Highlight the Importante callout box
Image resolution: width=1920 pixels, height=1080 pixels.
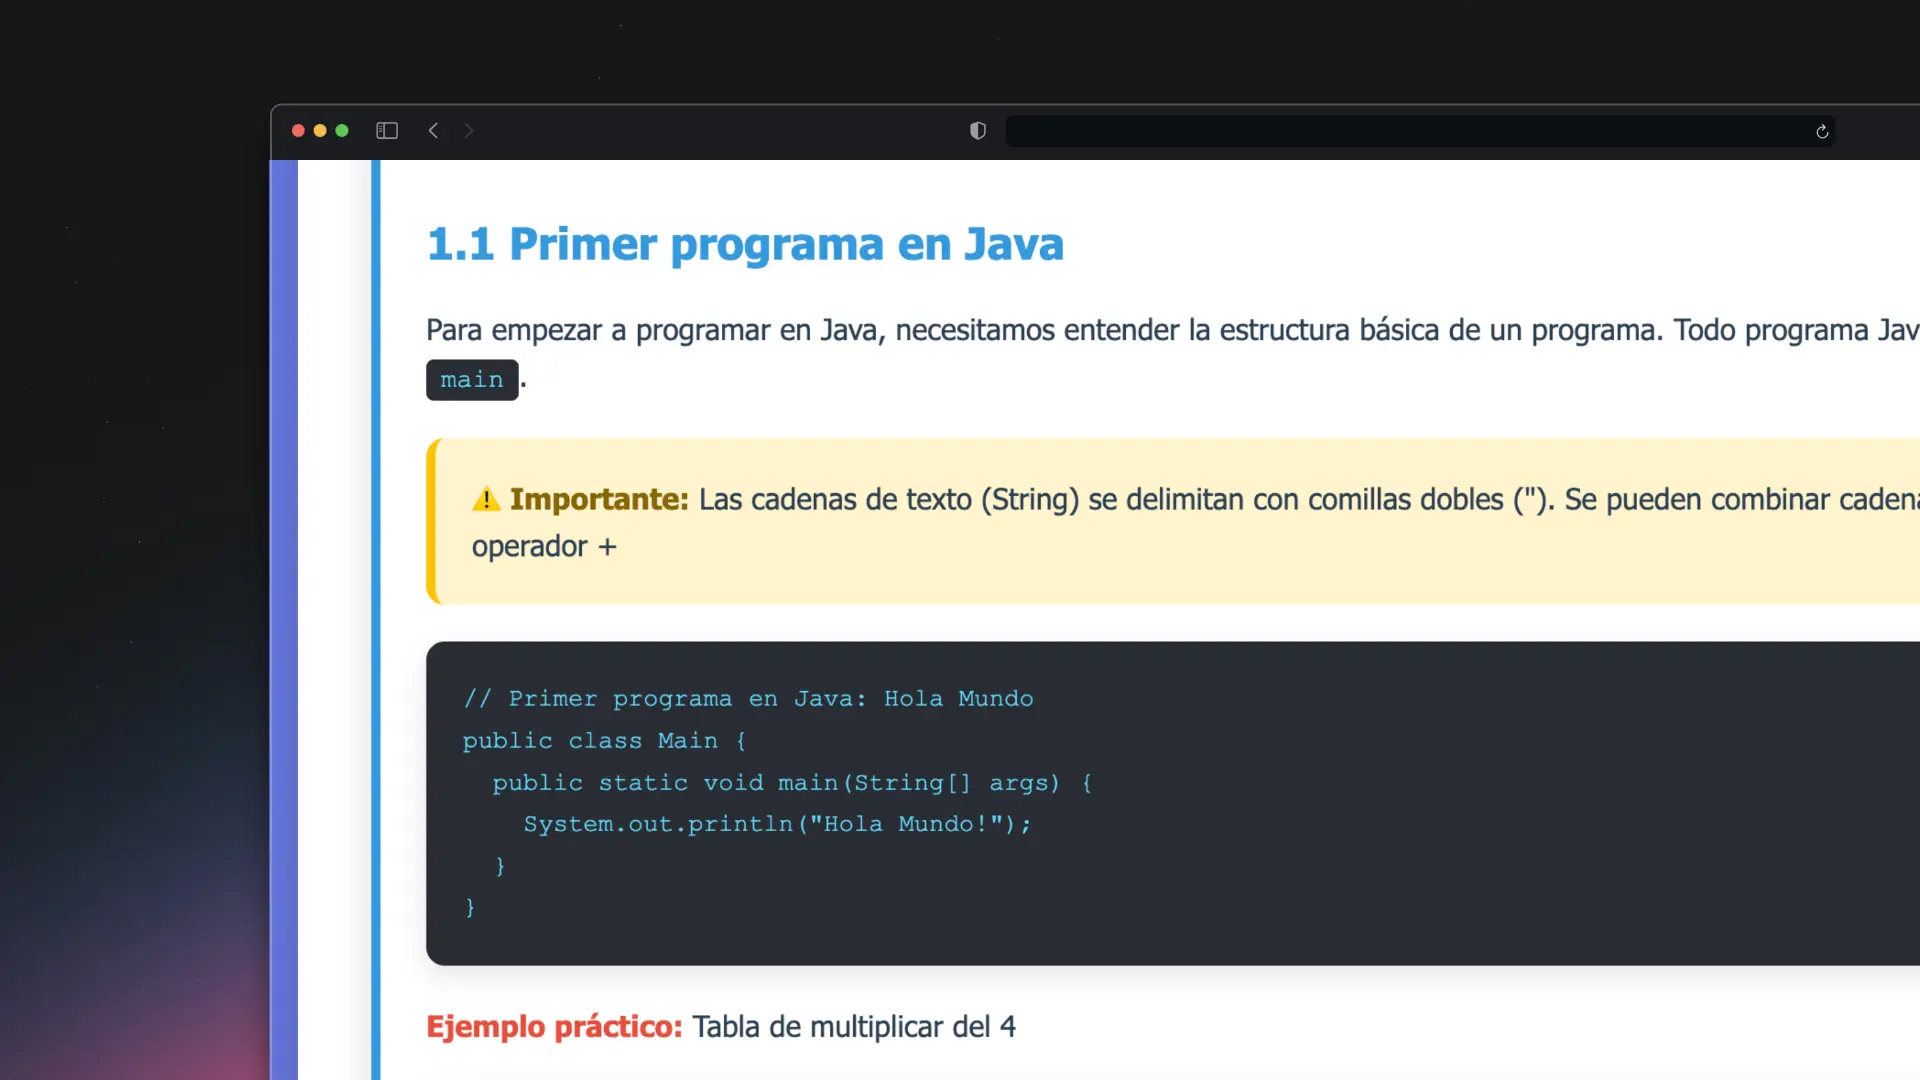pyautogui.click(x=1100, y=520)
